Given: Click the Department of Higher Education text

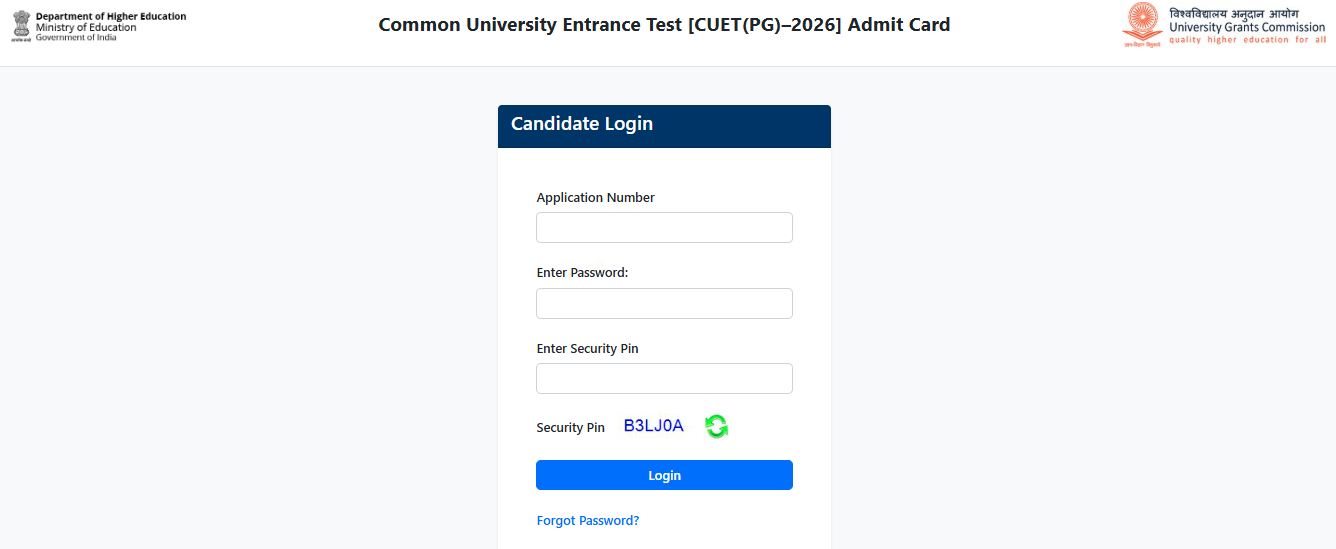Looking at the screenshot, I should tap(111, 17).
